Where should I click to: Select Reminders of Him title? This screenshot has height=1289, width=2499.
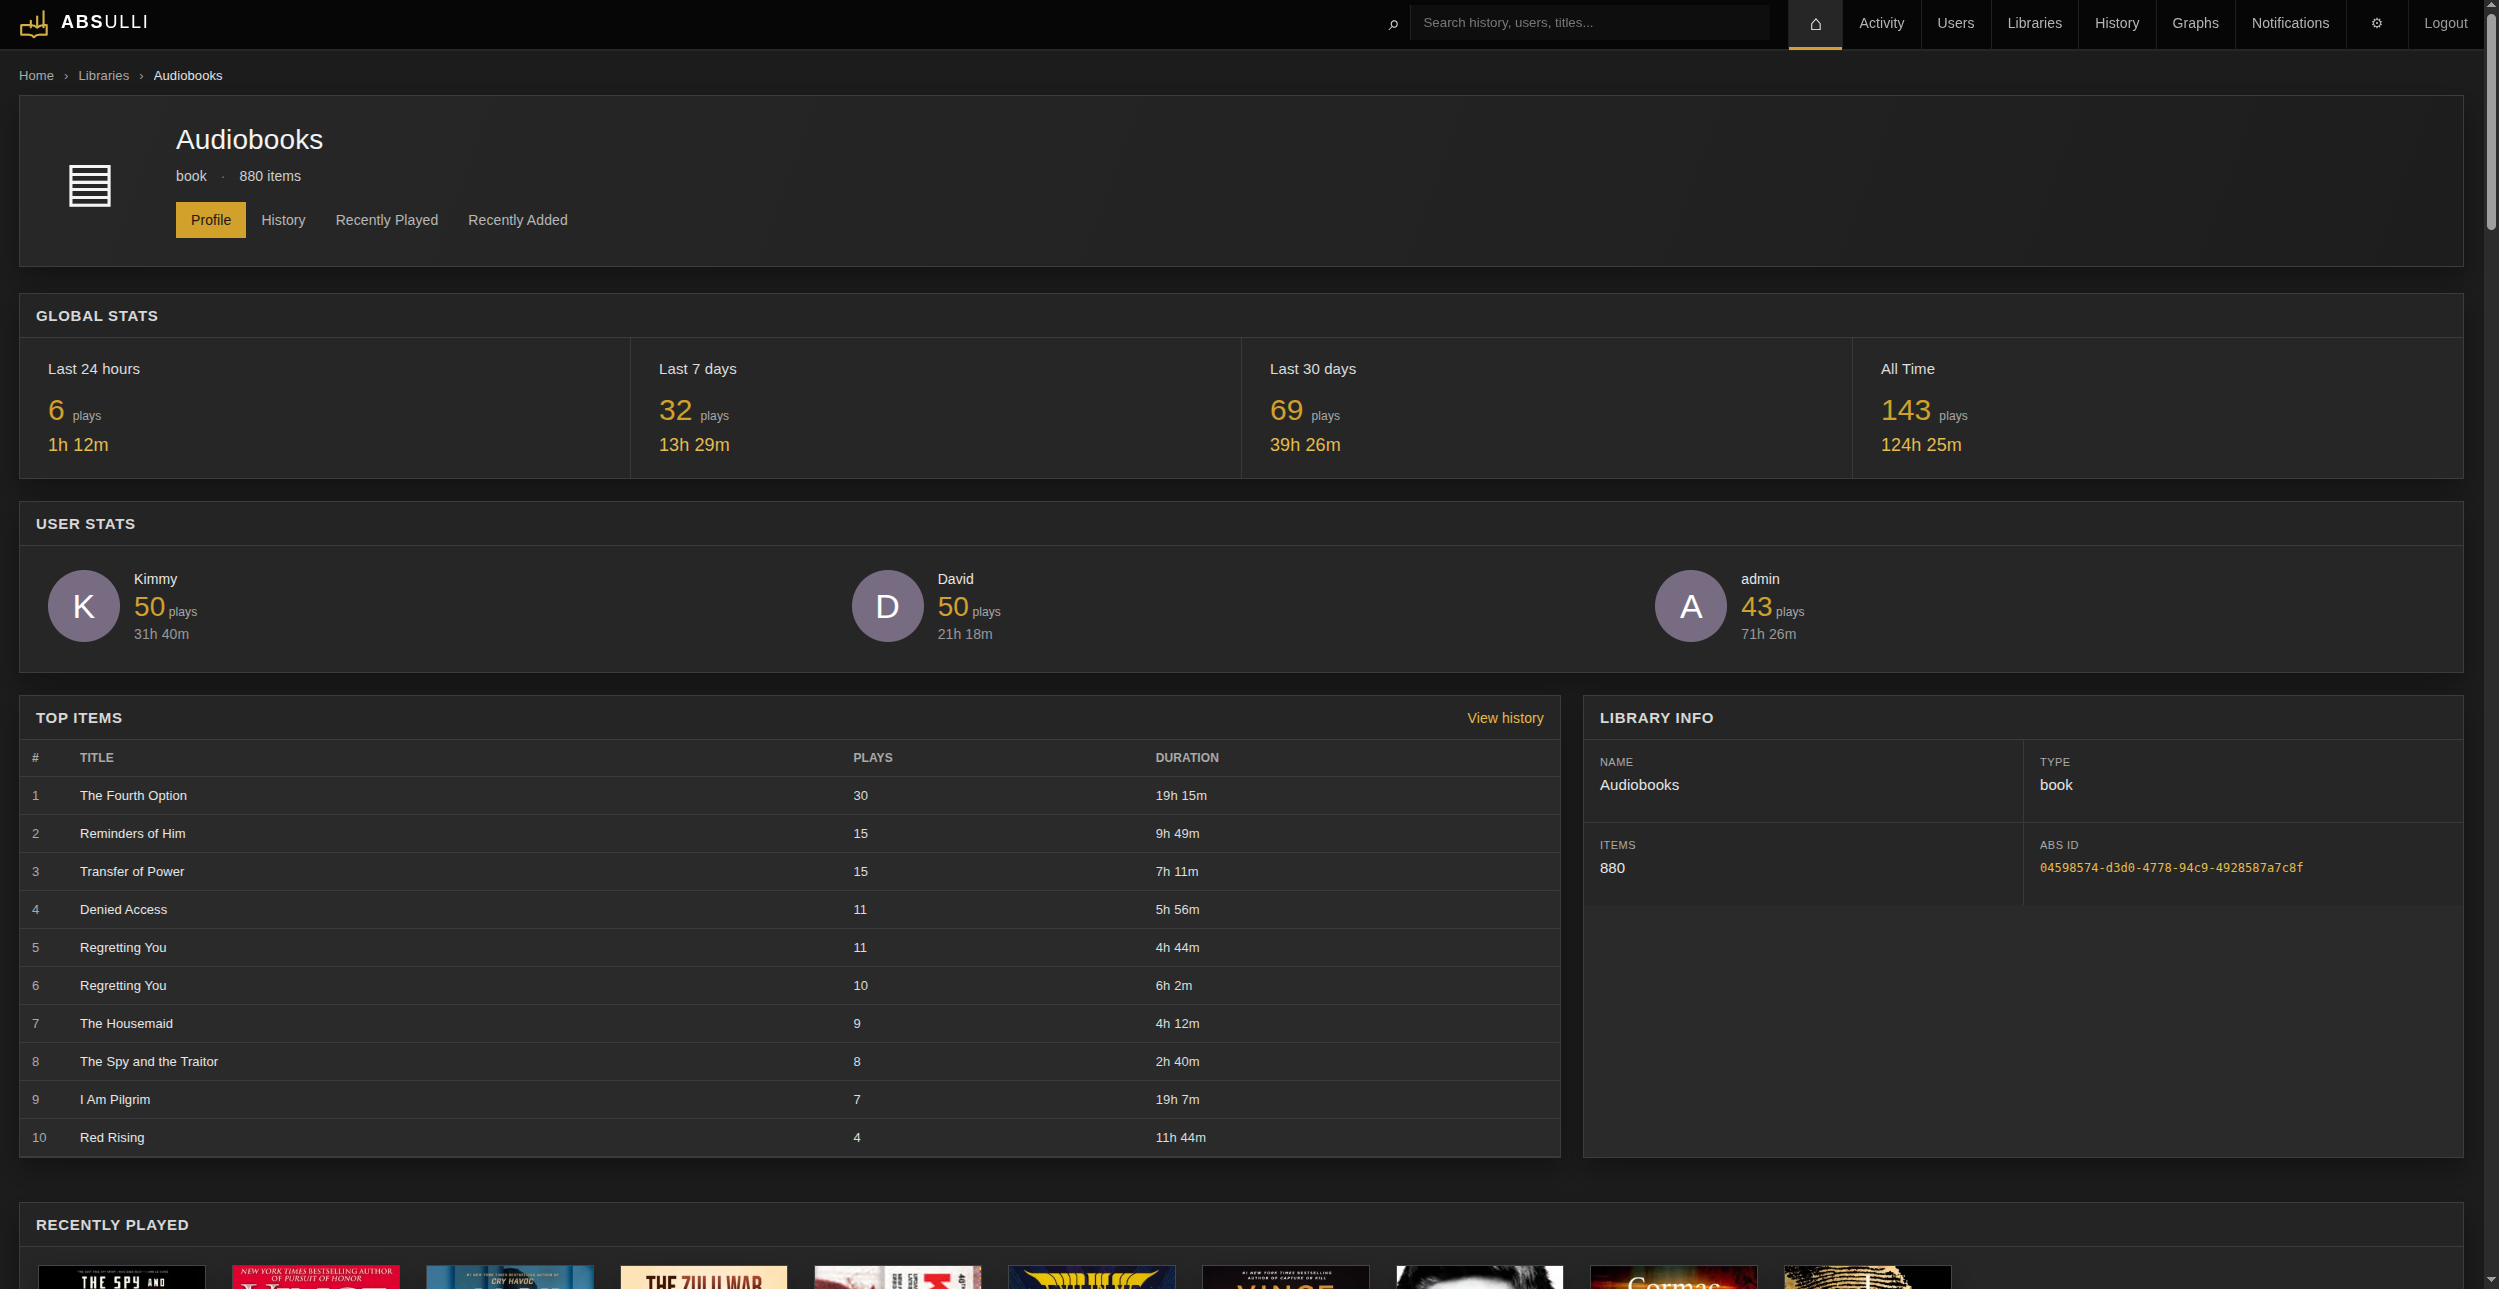pos(132,834)
